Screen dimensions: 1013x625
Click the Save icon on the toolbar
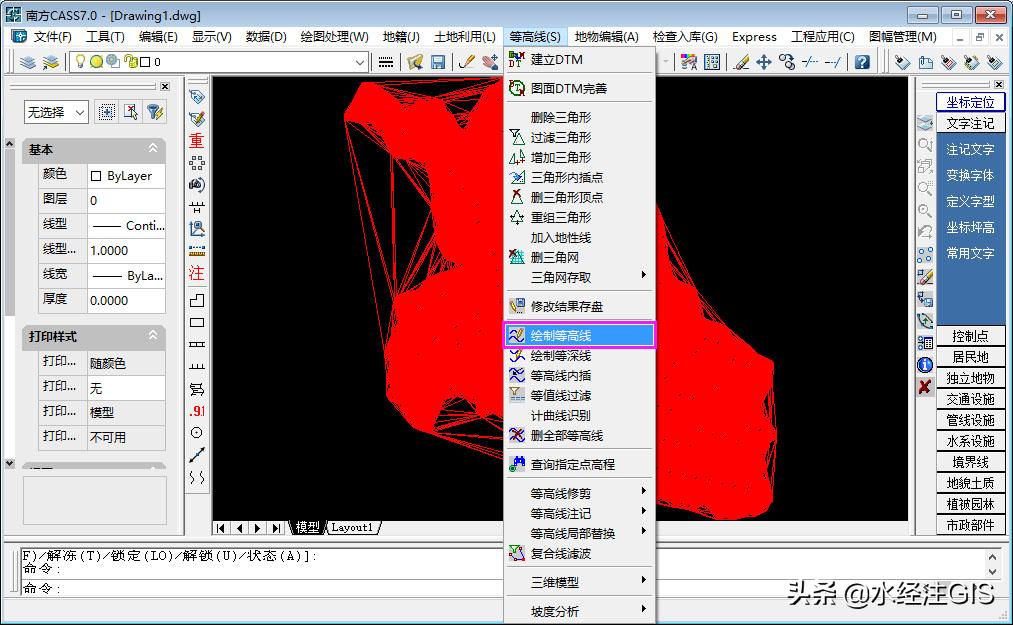tap(438, 62)
